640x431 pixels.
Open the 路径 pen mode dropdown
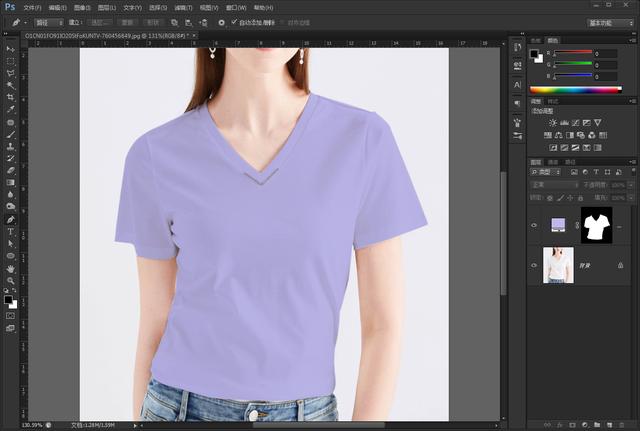click(x=47, y=21)
